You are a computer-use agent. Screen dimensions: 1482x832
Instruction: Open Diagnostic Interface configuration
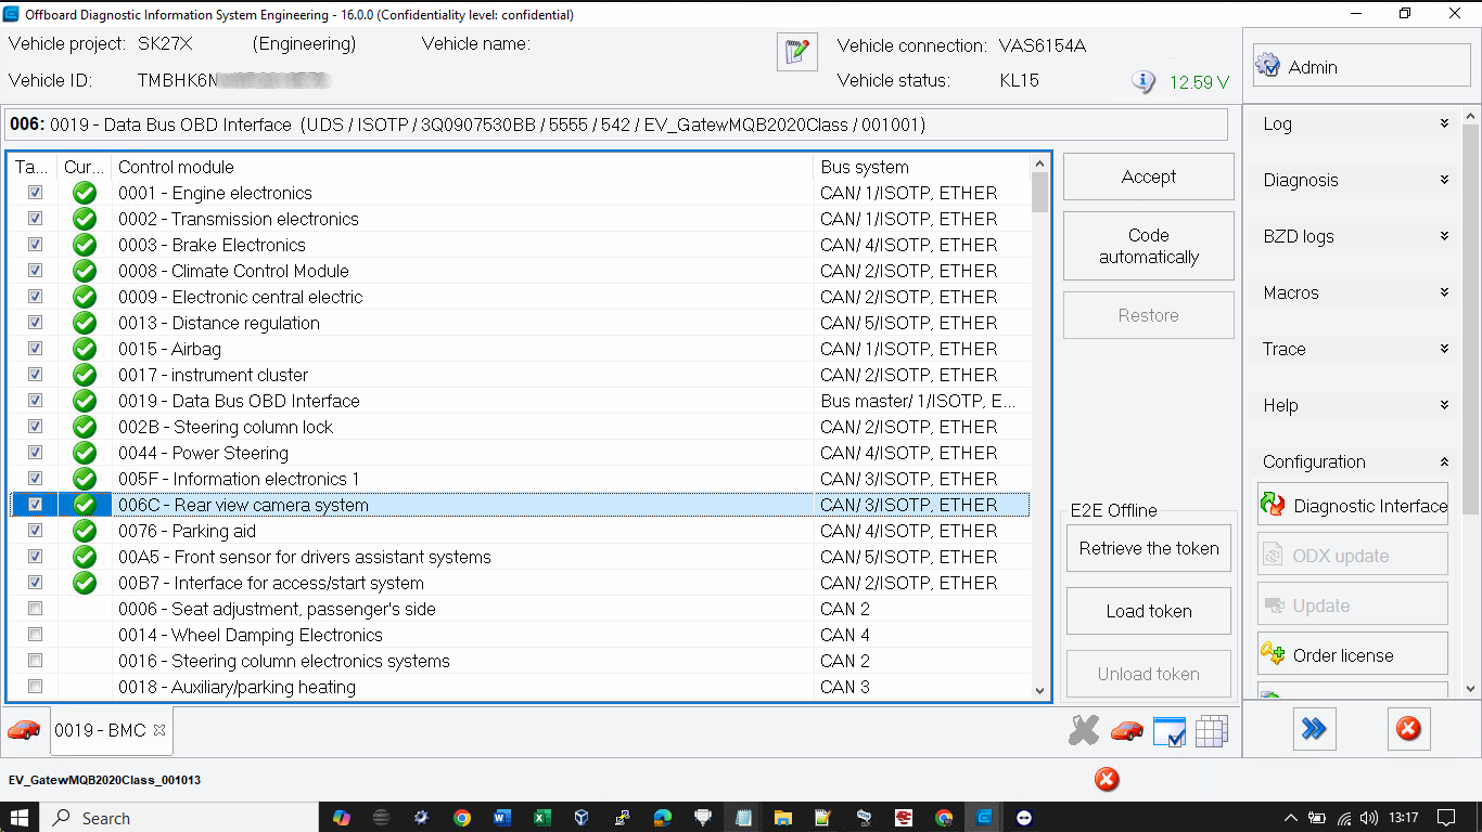tap(1352, 506)
